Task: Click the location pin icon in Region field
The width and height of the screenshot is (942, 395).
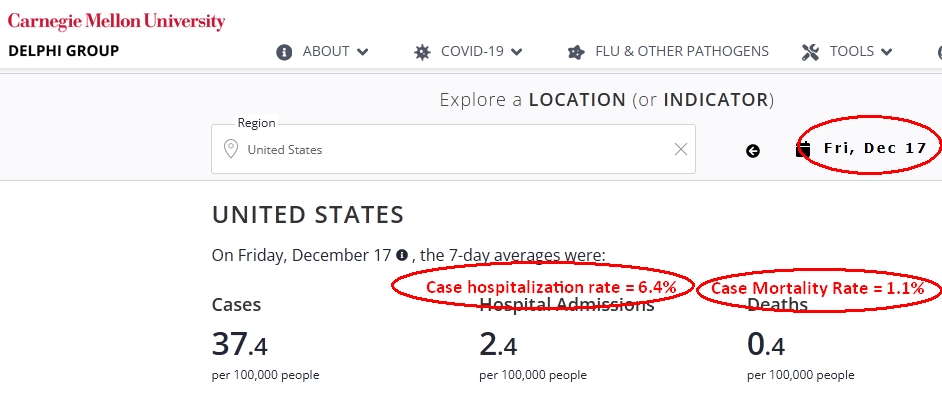Action: (230, 149)
